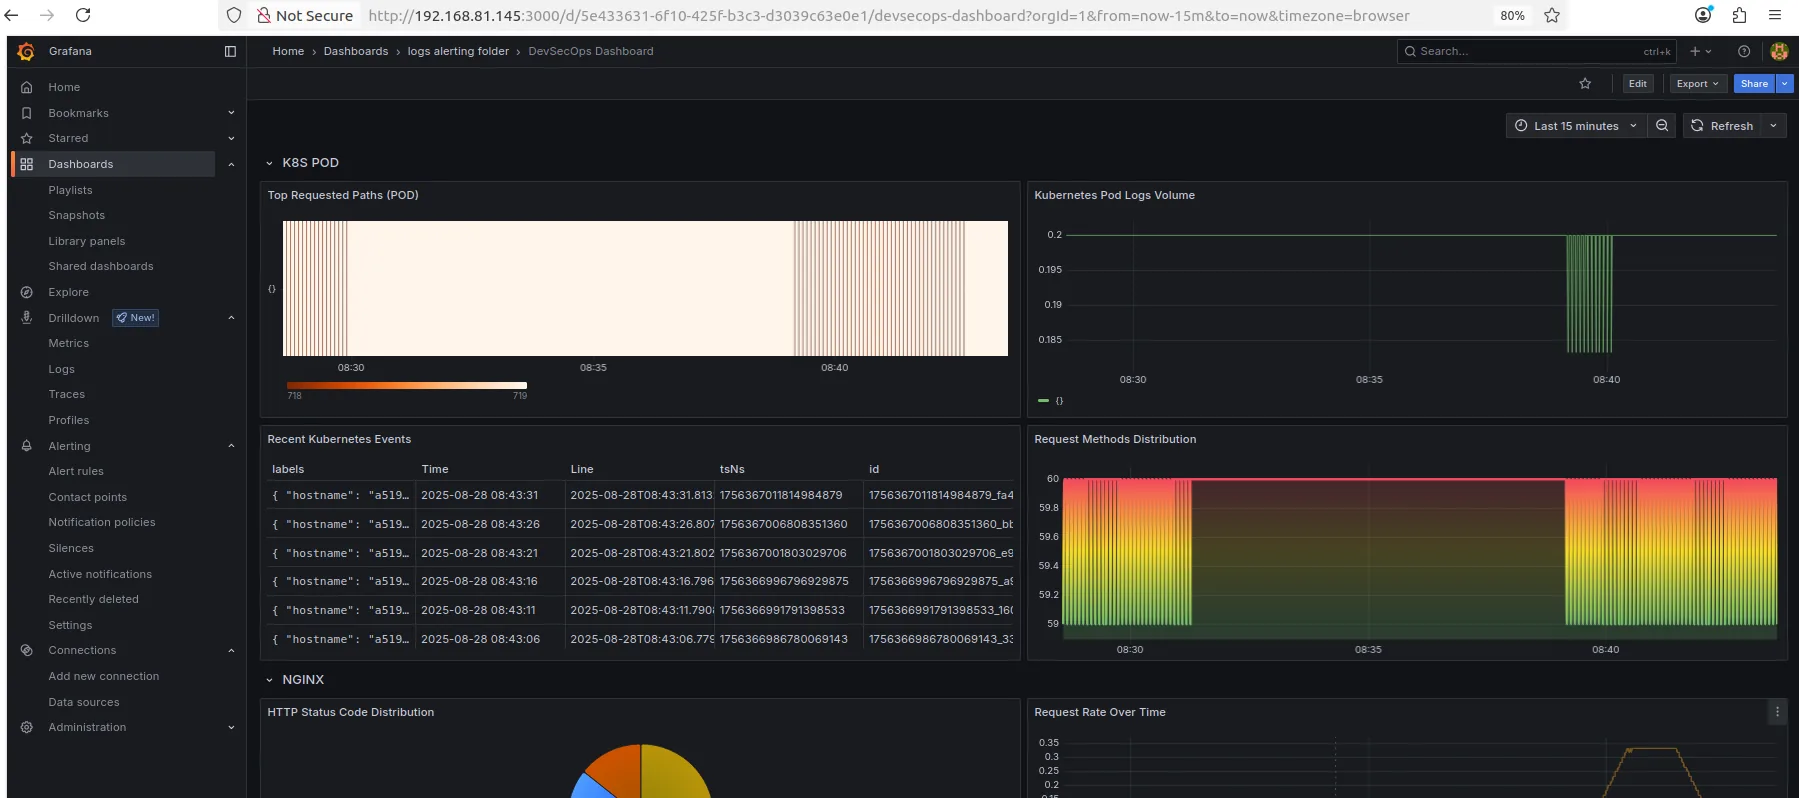Collapse the Alerting sidebar section
This screenshot has width=1799, height=798.
[231, 446]
